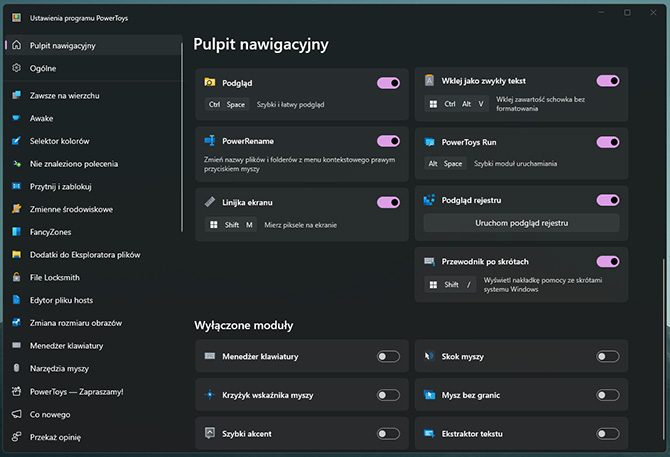Open Co nowego link
The width and height of the screenshot is (670, 457).
click(x=93, y=414)
